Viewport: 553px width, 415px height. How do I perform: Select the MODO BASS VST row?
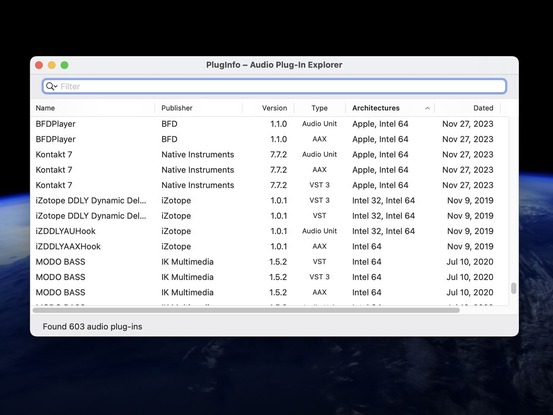tap(270, 262)
